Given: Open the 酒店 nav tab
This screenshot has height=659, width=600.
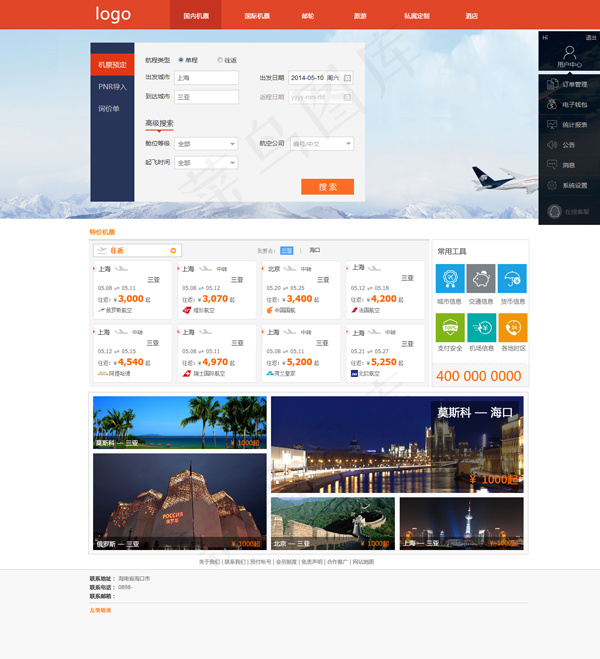Looking at the screenshot, I should tap(471, 16).
